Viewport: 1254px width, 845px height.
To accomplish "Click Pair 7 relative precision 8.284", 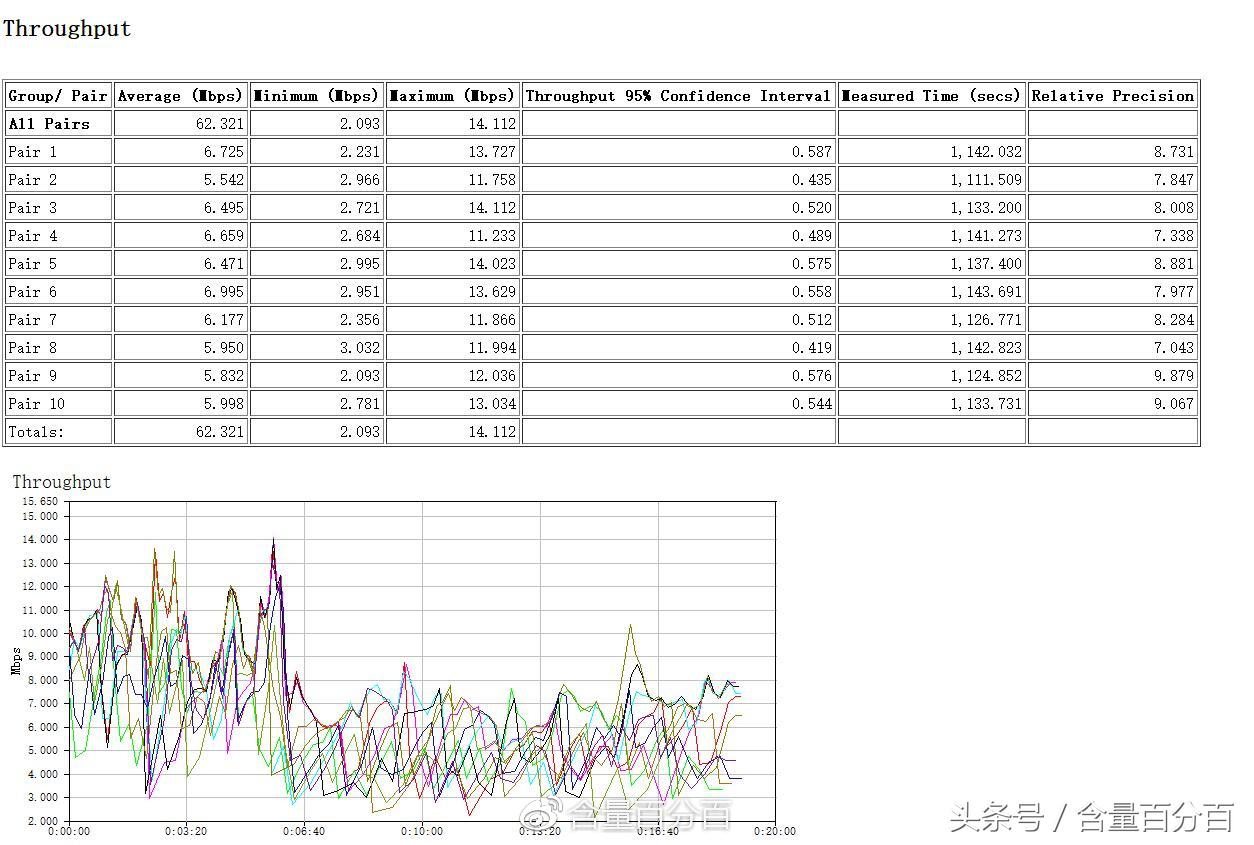I will 1173,320.
